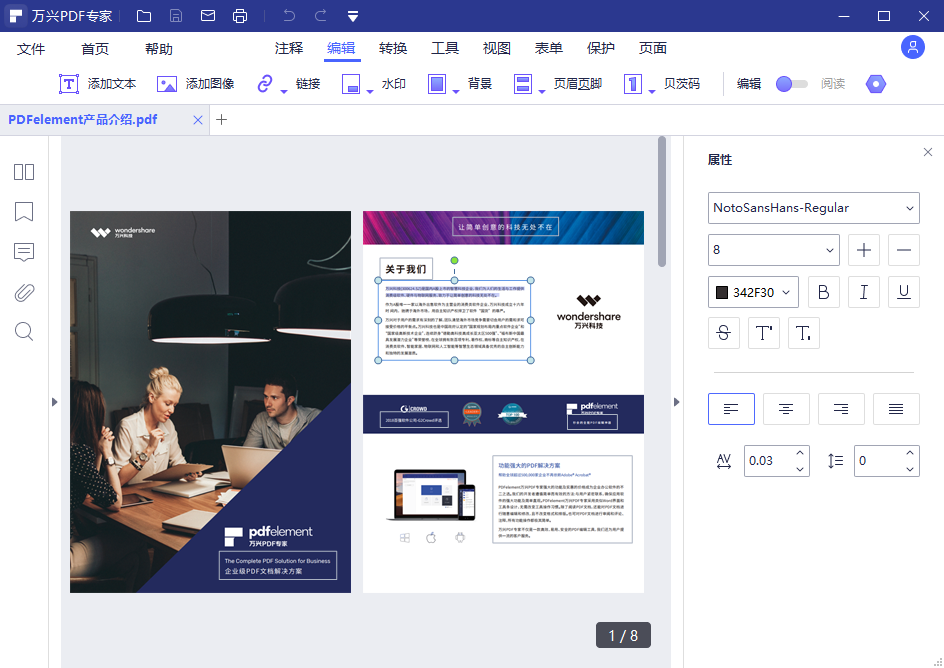Switch from 编辑 to 阅读 mode
The image size is (944, 668).
click(793, 85)
